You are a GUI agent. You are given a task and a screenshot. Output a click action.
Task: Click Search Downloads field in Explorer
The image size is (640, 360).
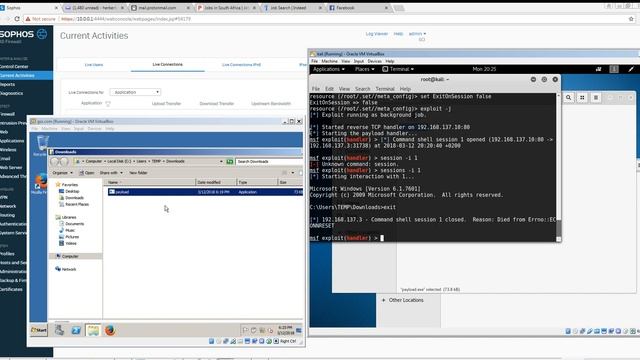click(x=269, y=162)
